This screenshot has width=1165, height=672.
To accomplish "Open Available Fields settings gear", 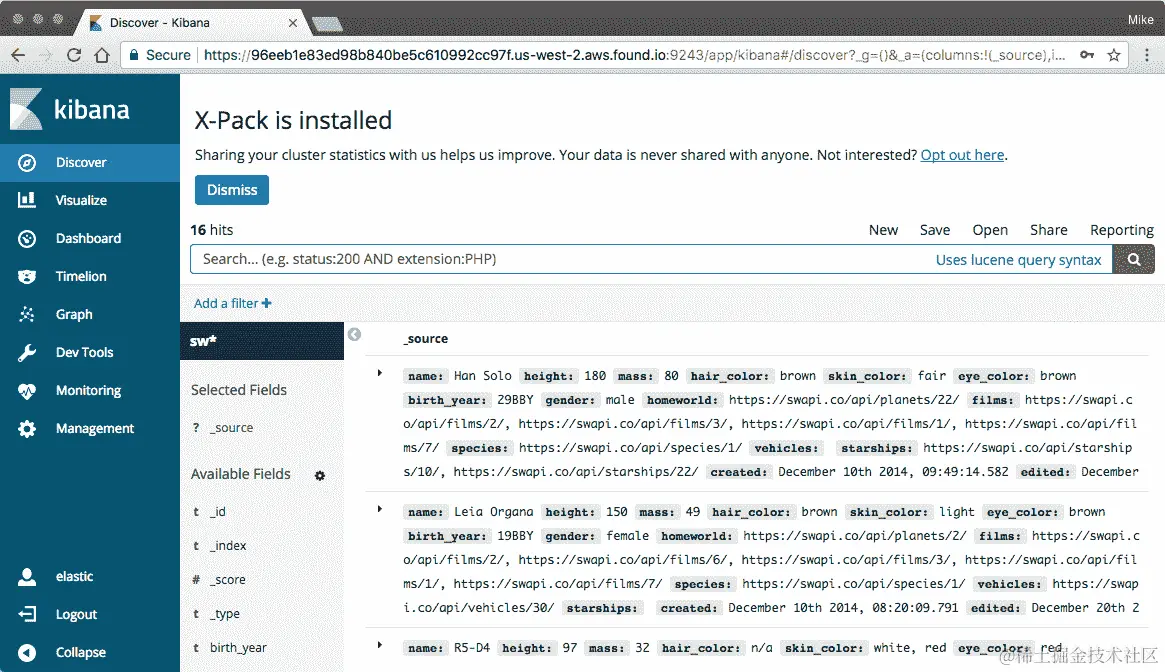I will tap(319, 476).
